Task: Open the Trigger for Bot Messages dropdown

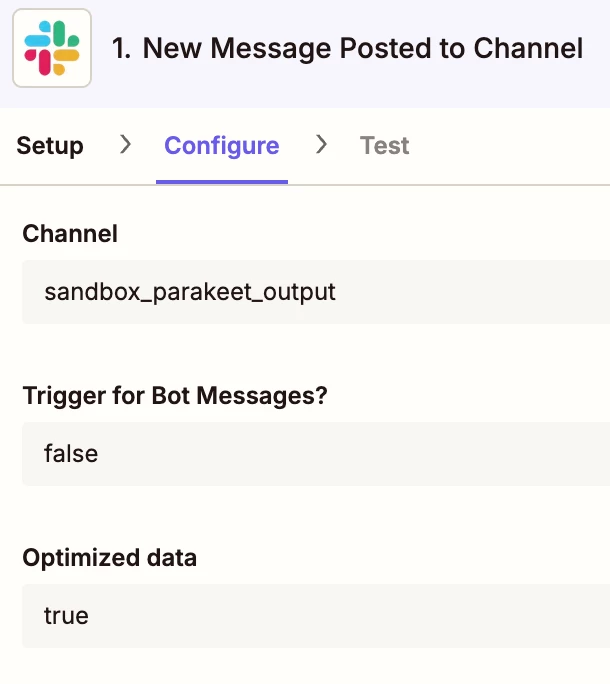Action: pyautogui.click(x=316, y=454)
